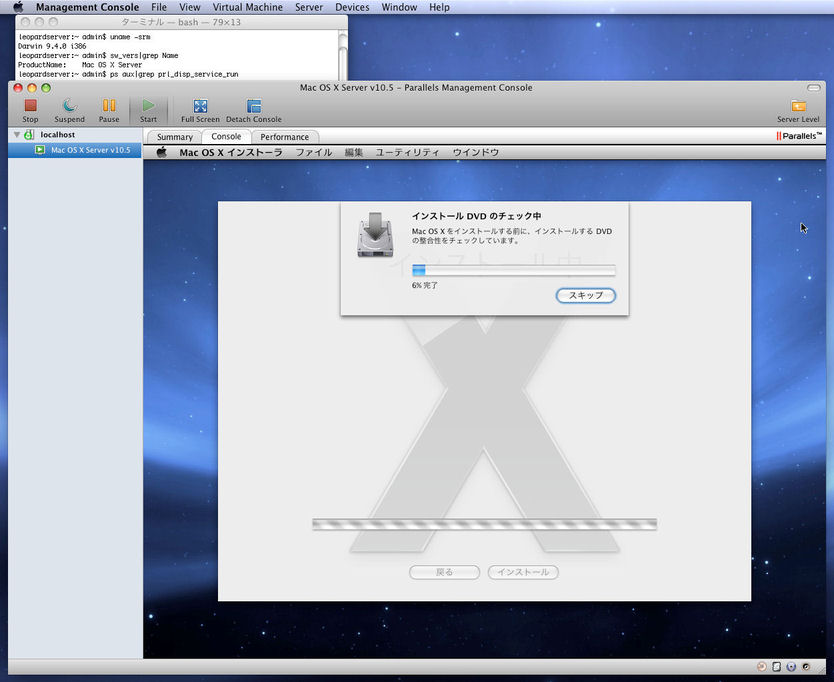
Task: Click 'uname -srm' command line in Terminal
Action: [x=84, y=37]
